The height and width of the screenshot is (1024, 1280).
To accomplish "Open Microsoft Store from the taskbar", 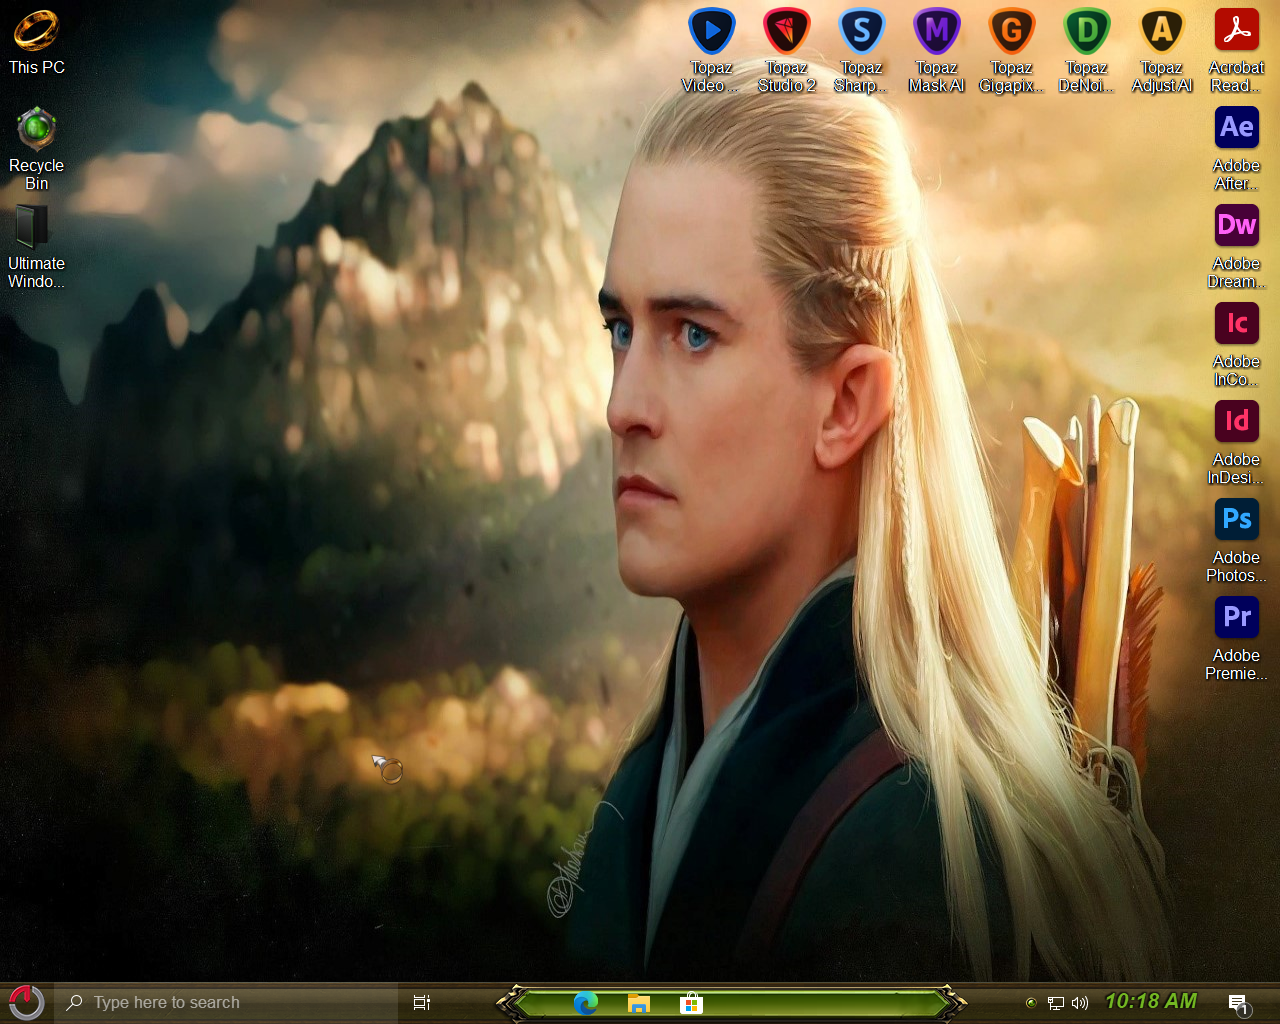I will (x=691, y=1002).
